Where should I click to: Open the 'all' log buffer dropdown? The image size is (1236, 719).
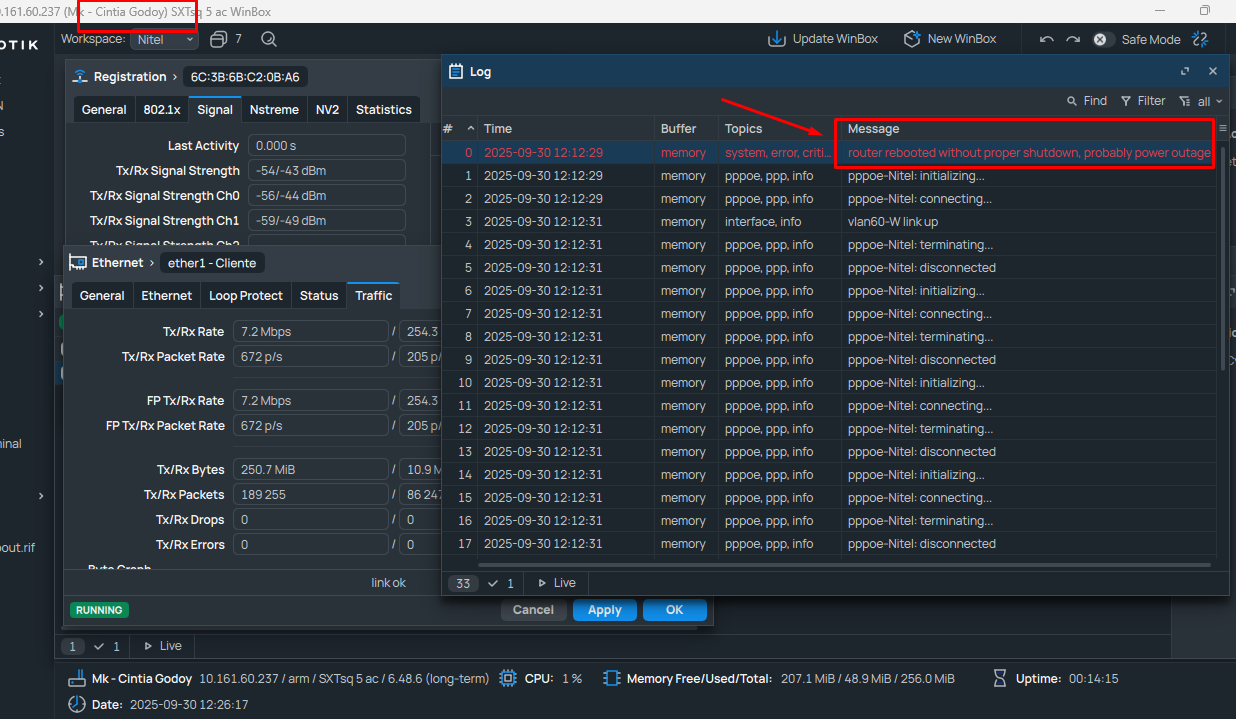point(1201,101)
